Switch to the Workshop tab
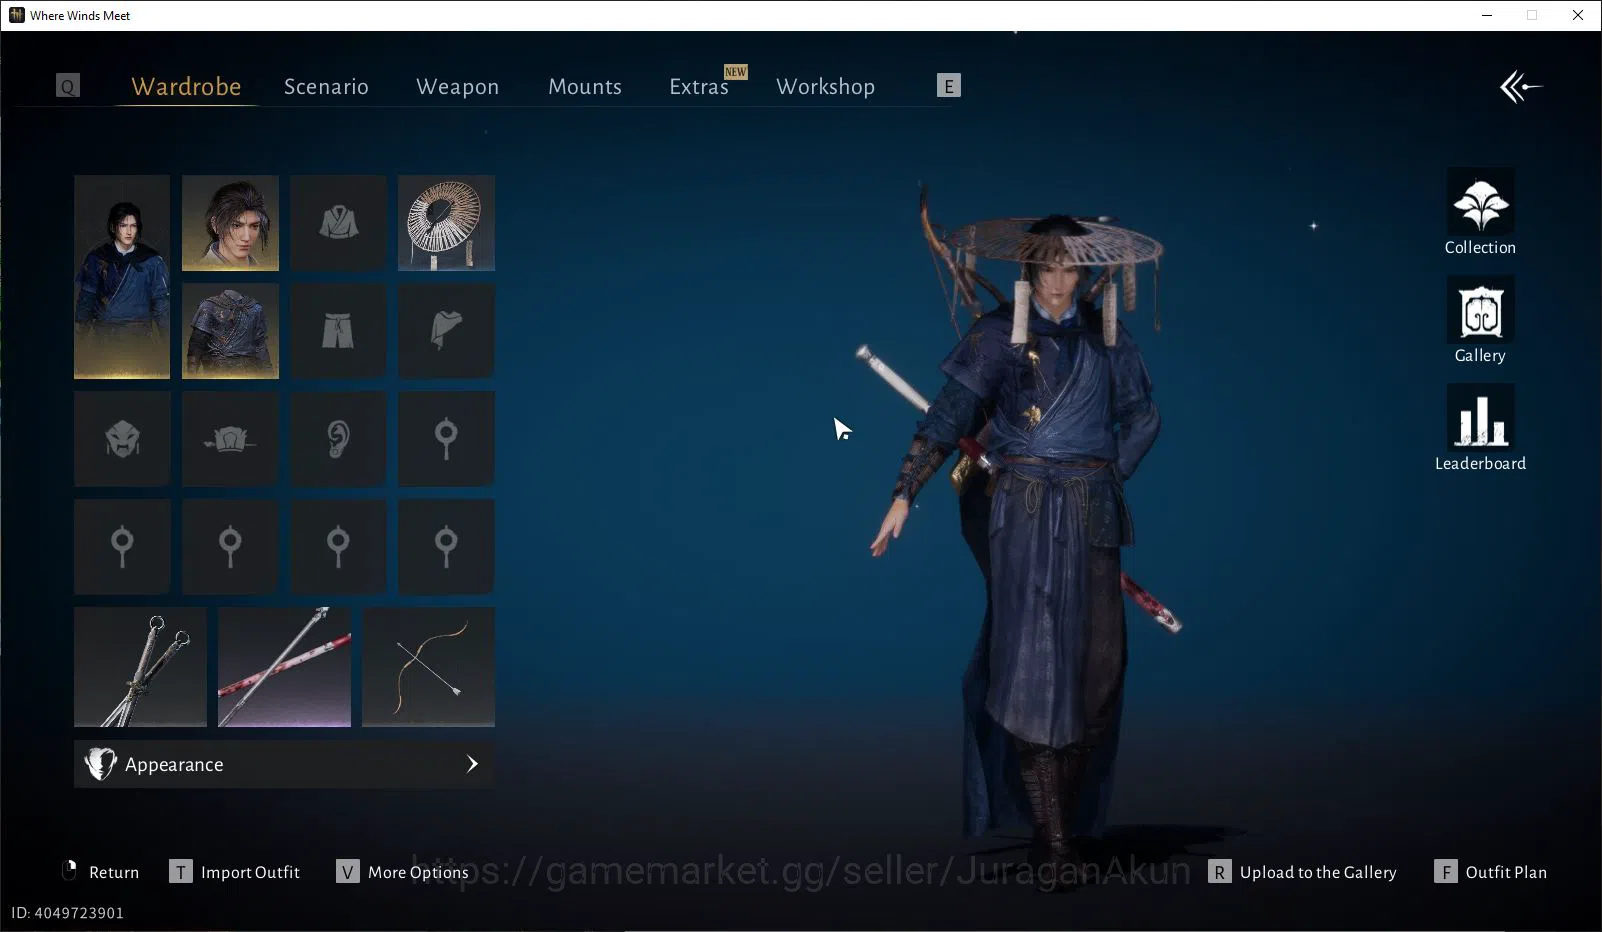The width and height of the screenshot is (1602, 932). [x=825, y=87]
